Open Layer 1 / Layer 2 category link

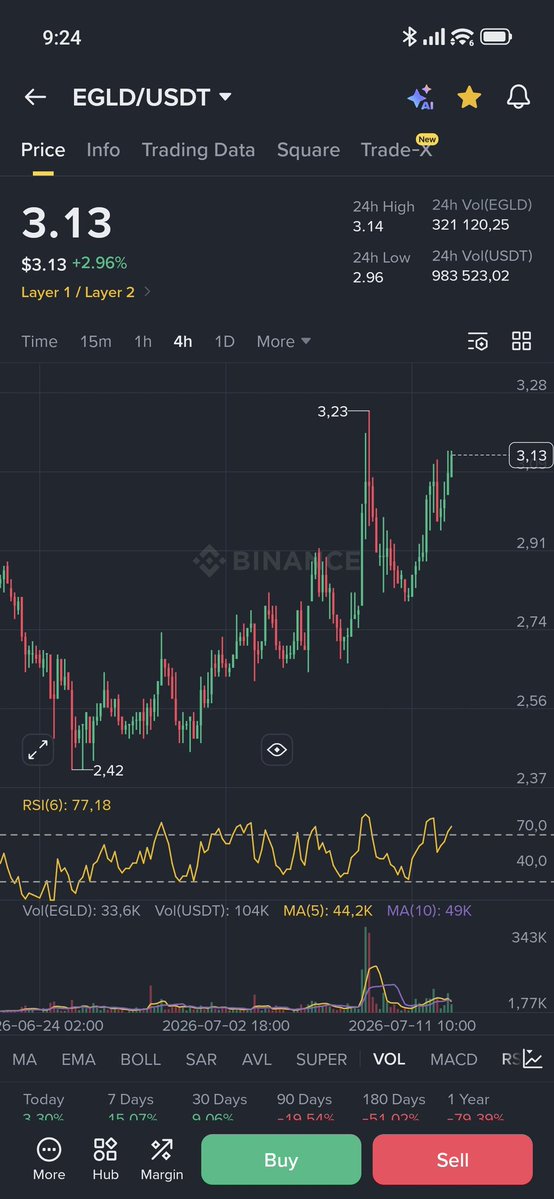tap(86, 292)
